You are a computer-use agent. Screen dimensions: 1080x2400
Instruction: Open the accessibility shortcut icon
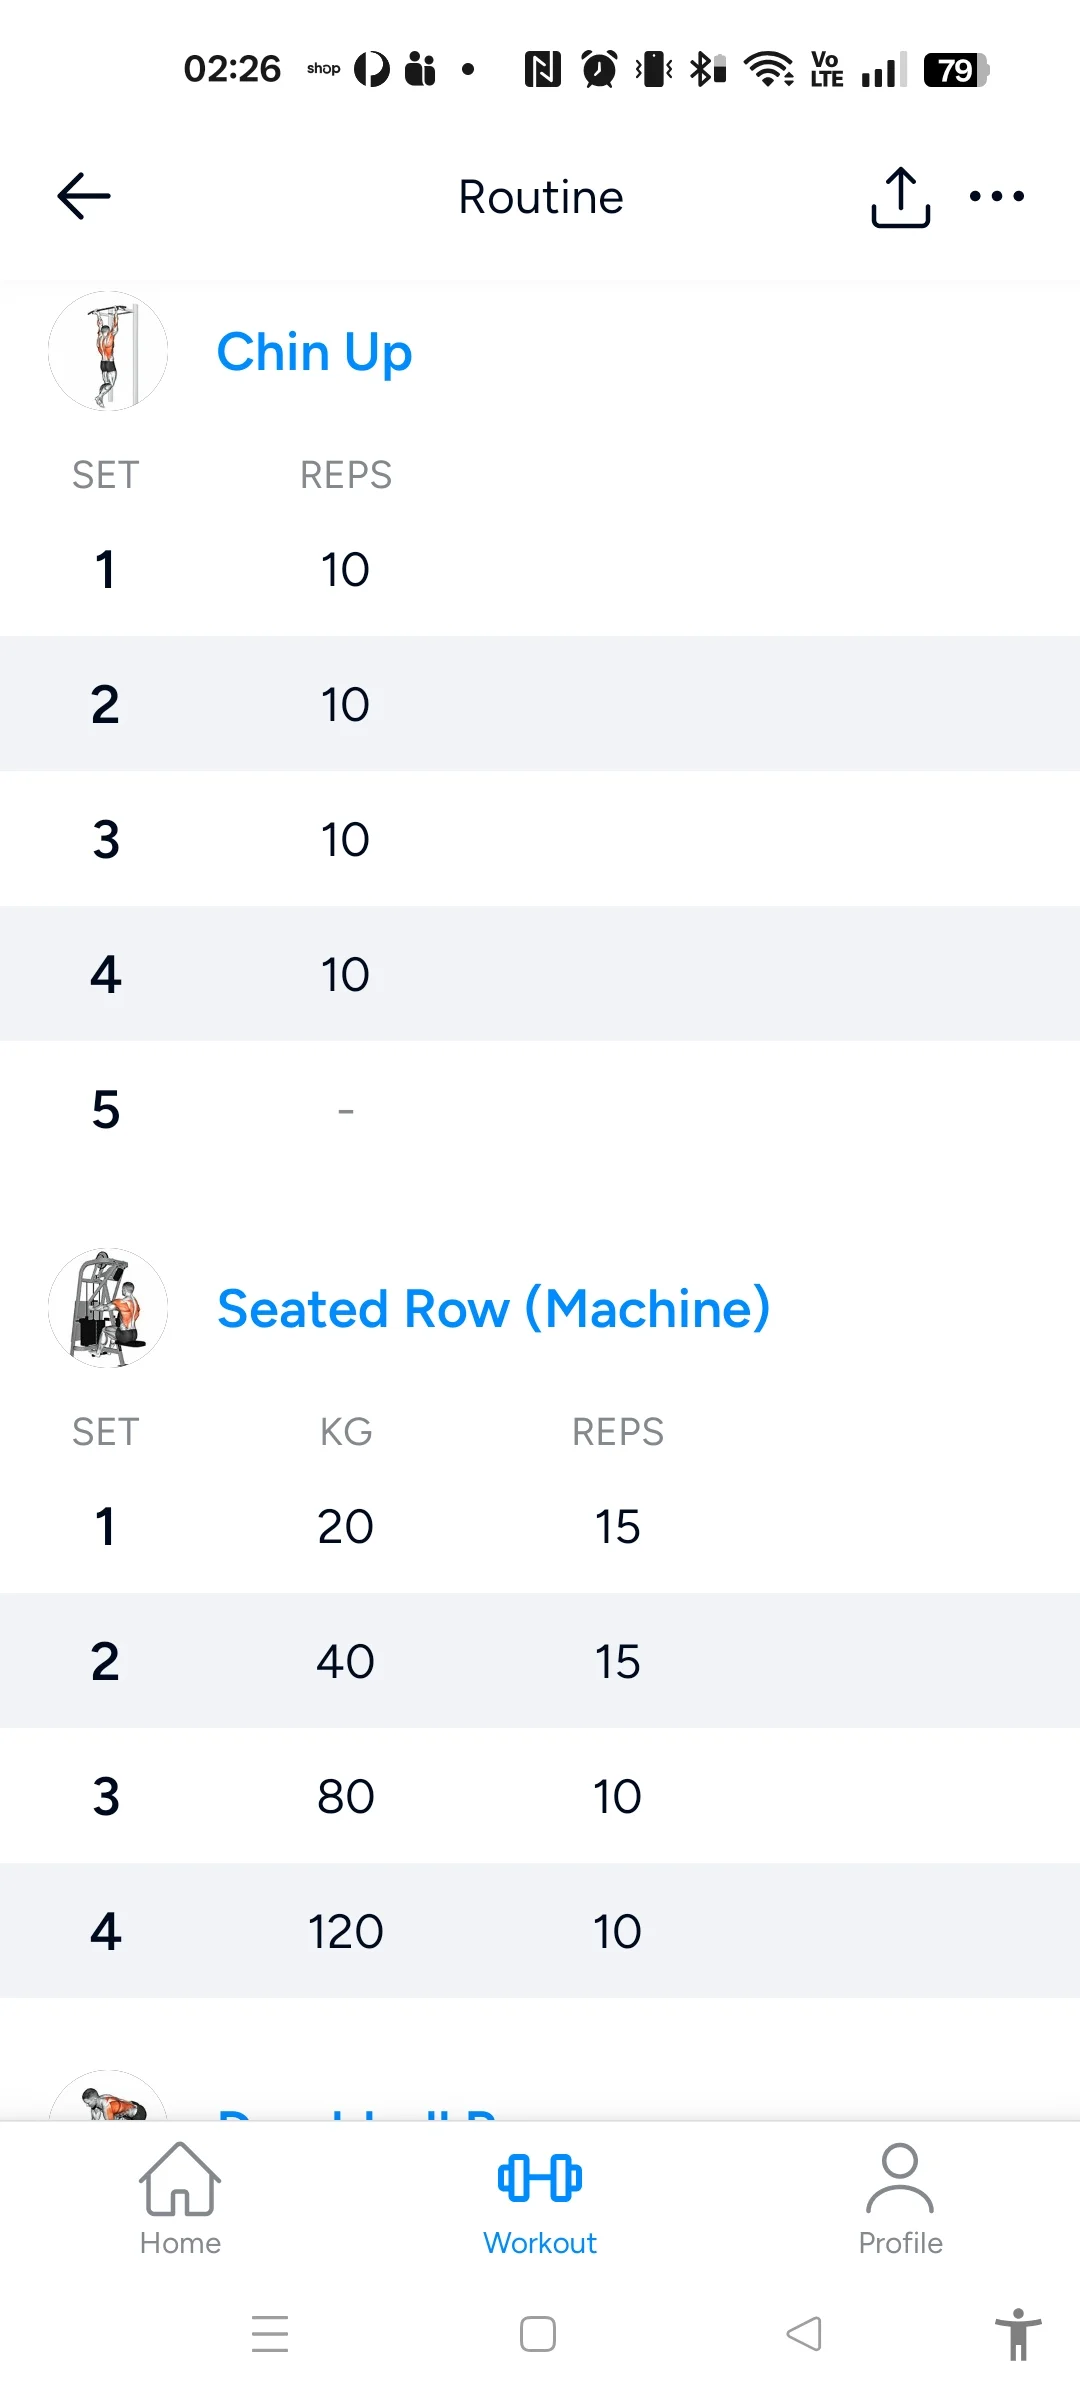pyautogui.click(x=1018, y=2334)
